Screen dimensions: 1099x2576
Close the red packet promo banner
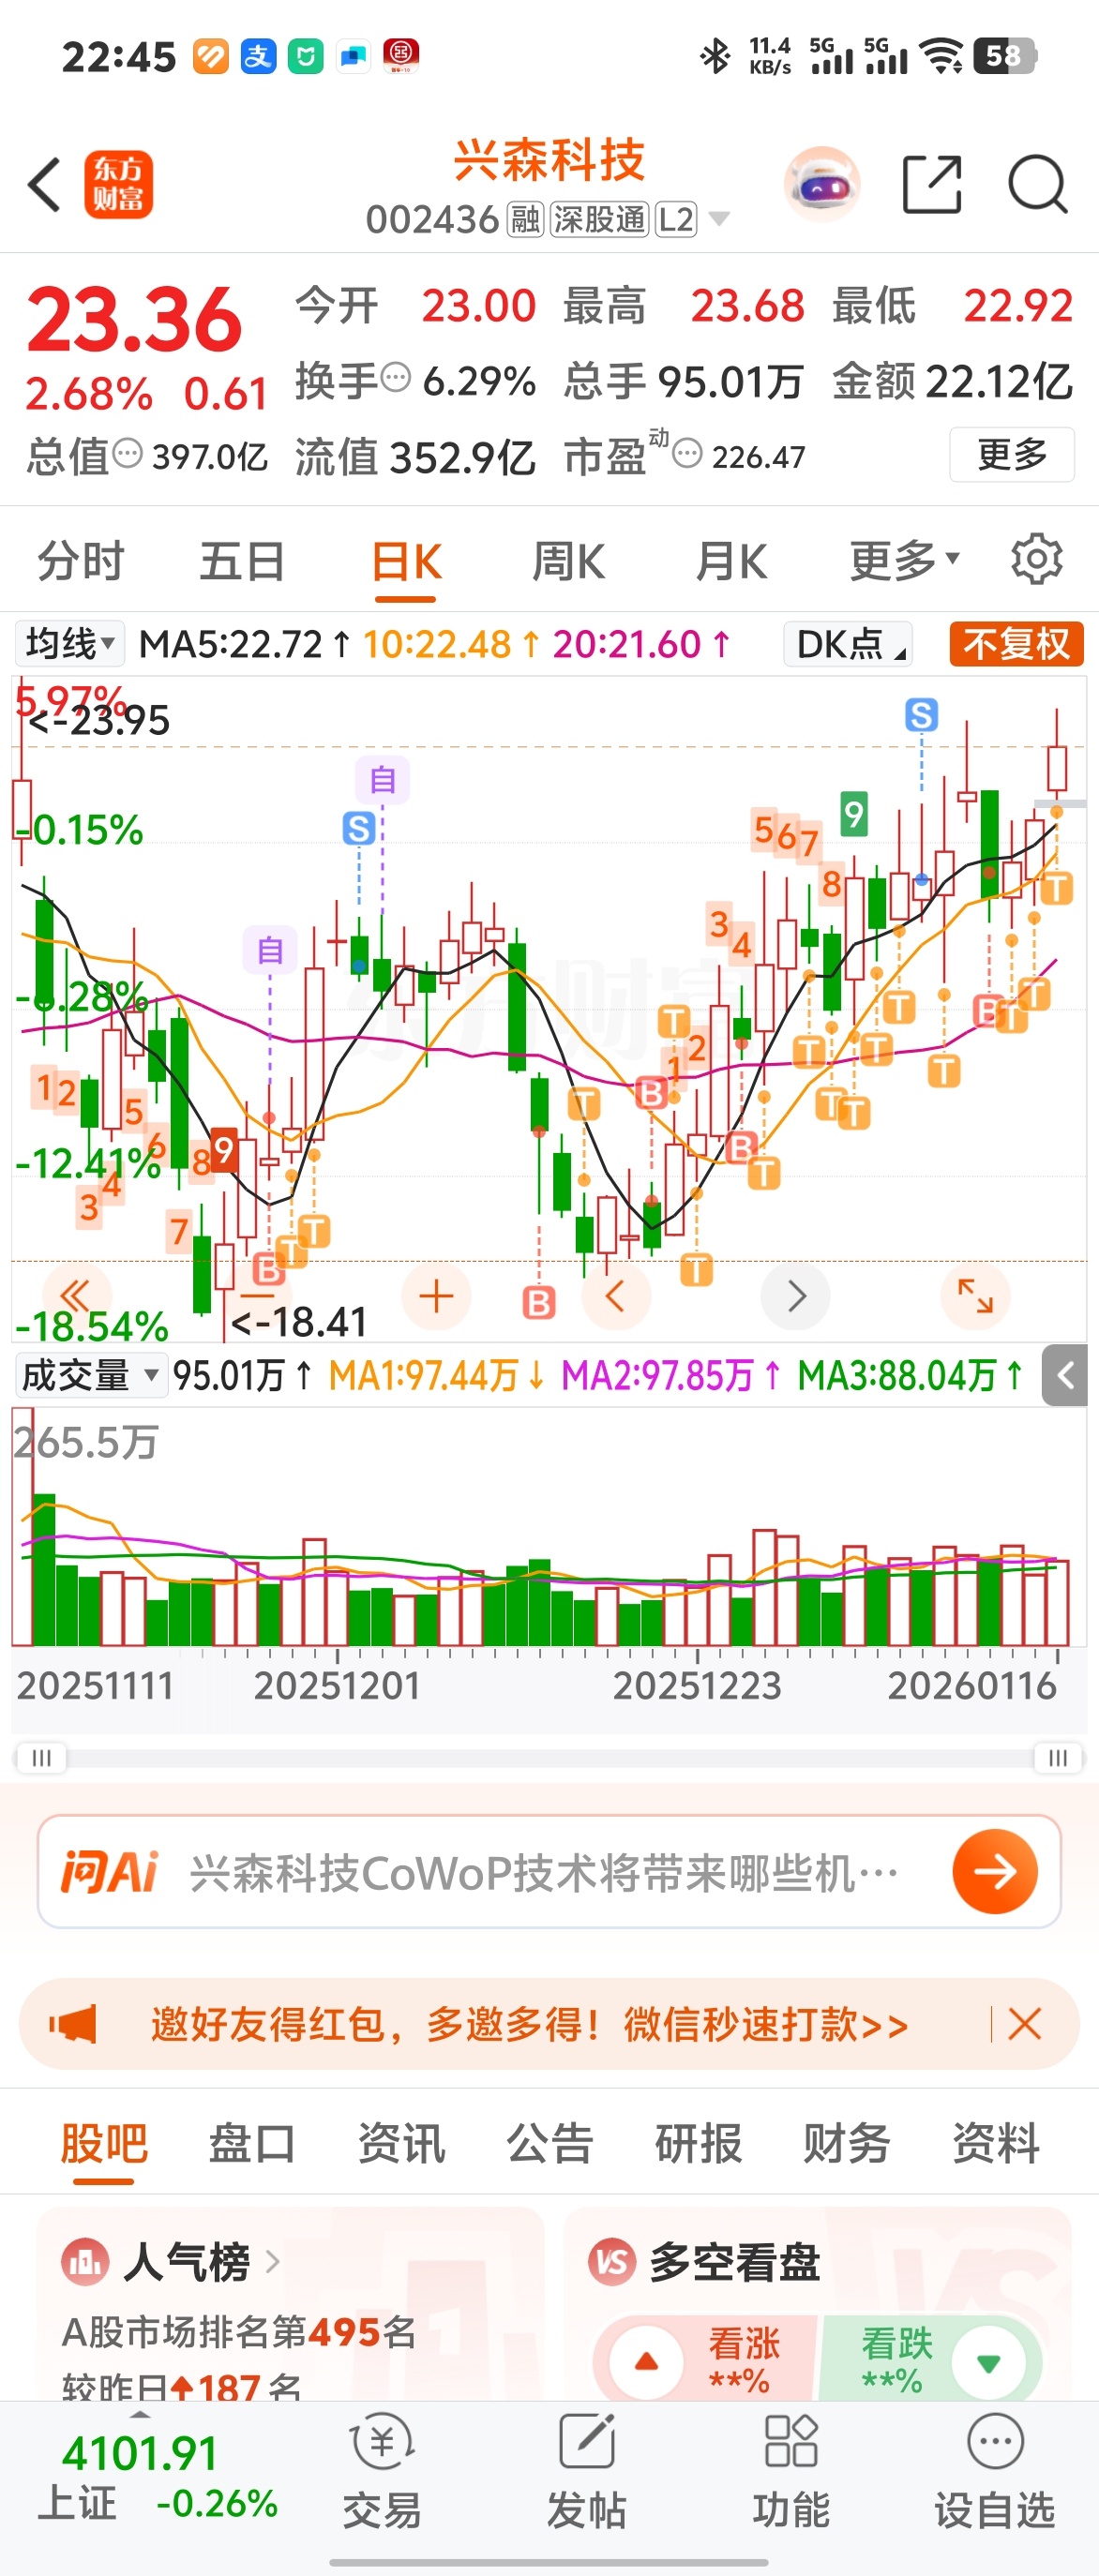click(x=1025, y=2025)
